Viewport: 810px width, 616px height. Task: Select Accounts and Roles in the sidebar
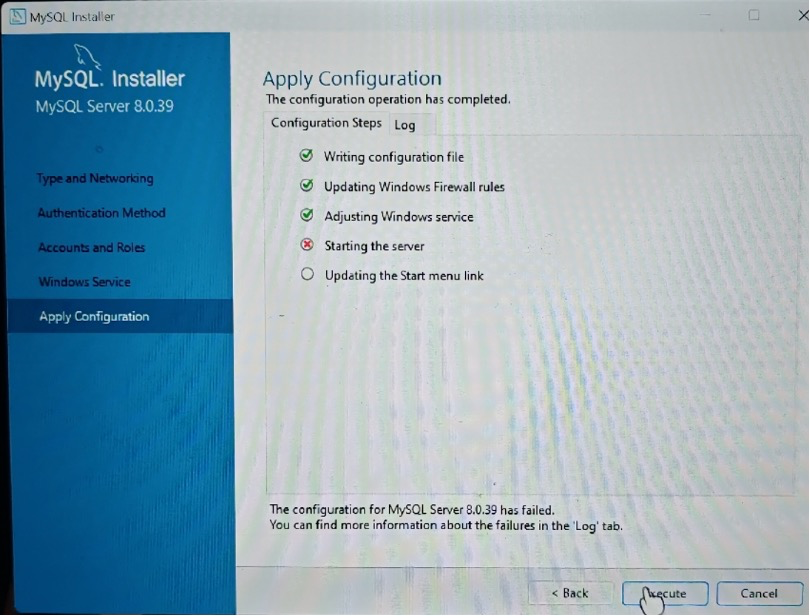[91, 248]
